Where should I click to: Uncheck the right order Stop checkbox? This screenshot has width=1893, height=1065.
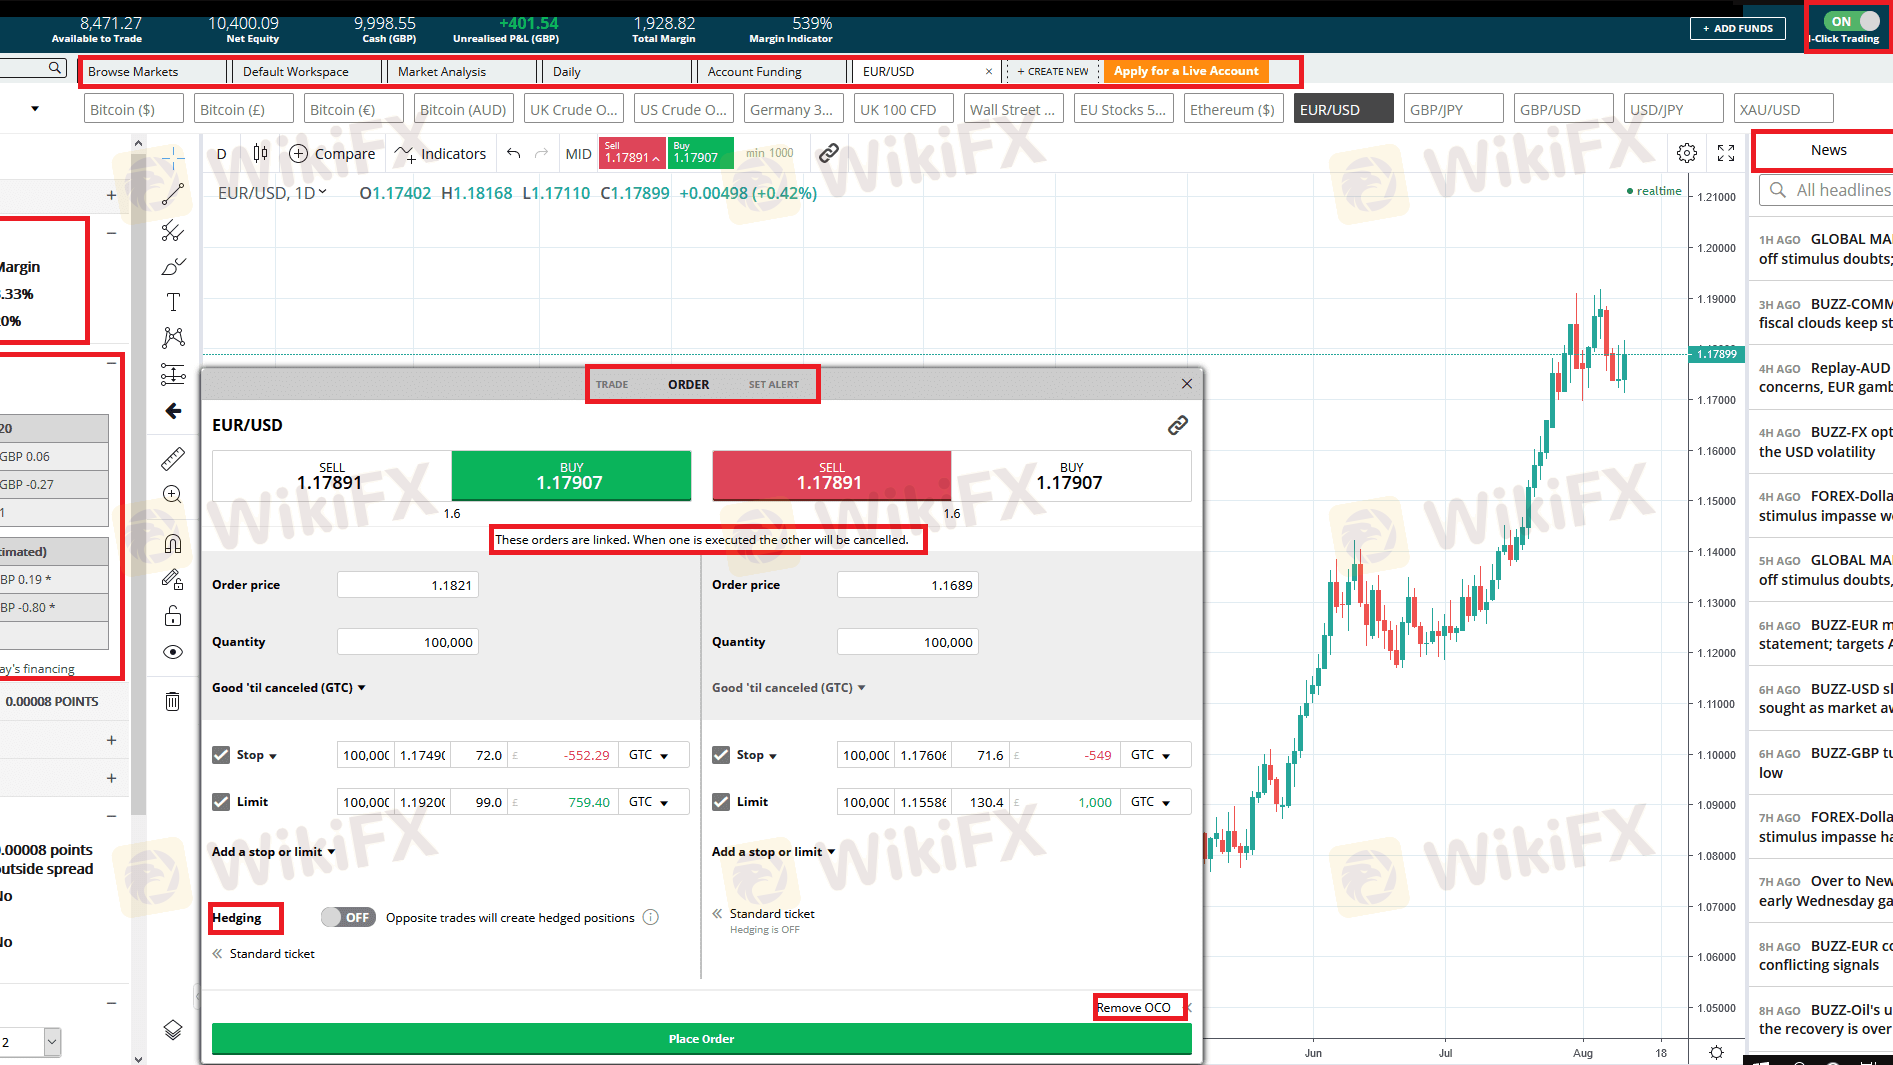click(721, 755)
